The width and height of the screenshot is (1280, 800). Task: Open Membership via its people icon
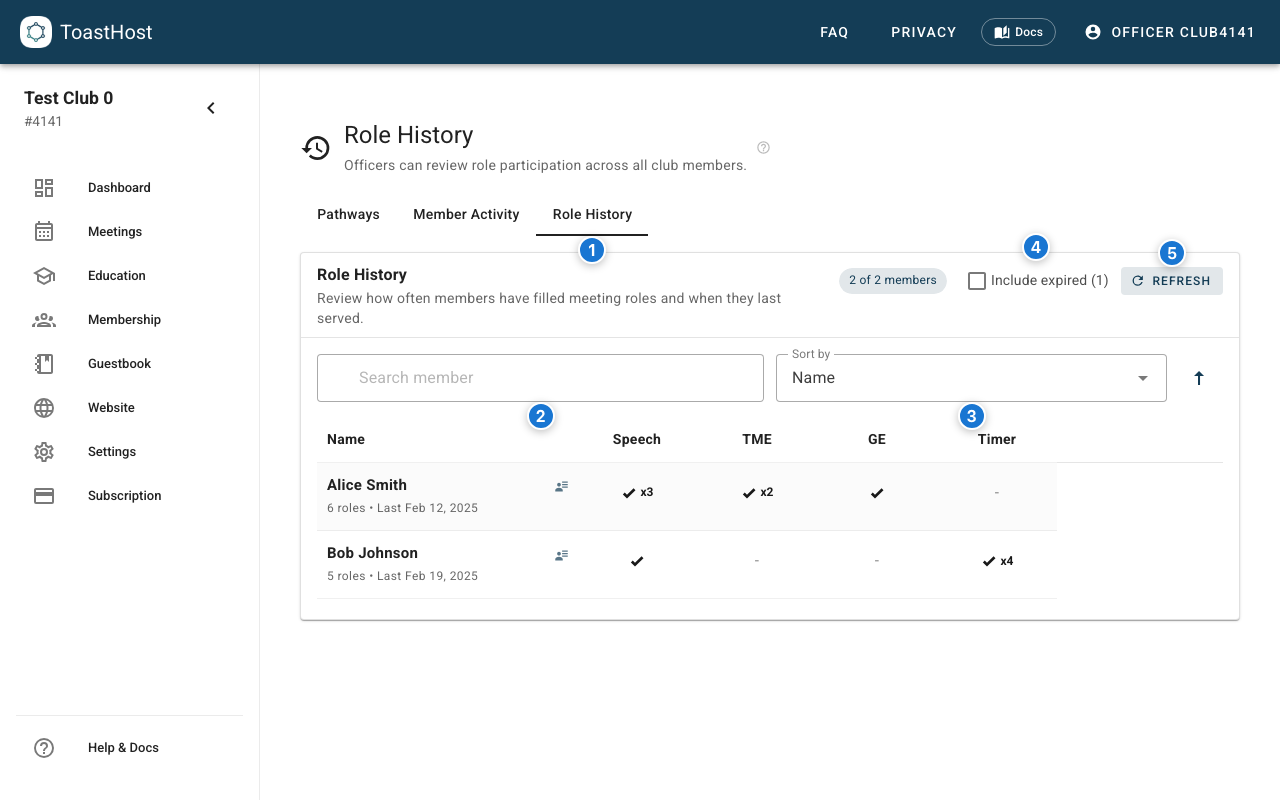[x=44, y=320]
